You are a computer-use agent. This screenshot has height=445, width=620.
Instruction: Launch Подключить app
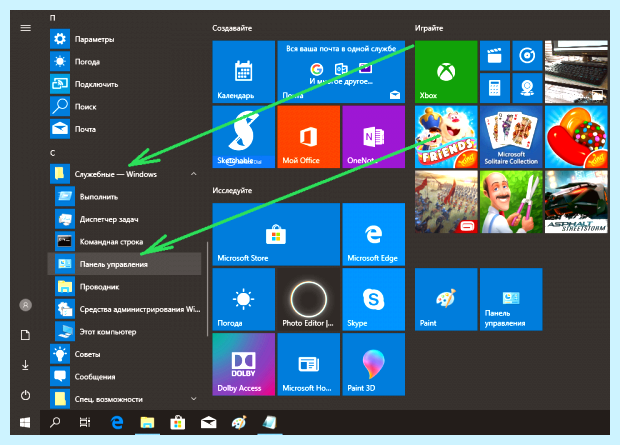click(x=125, y=84)
